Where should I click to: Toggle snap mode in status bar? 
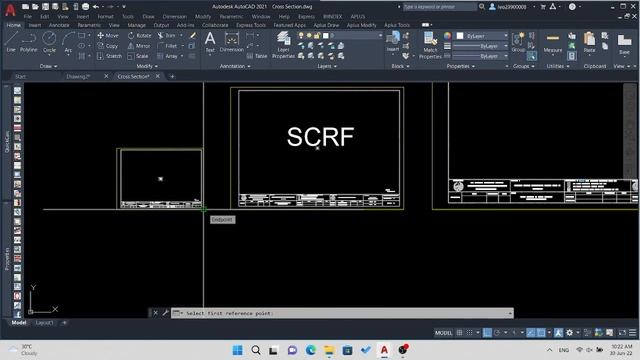[x=470, y=333]
